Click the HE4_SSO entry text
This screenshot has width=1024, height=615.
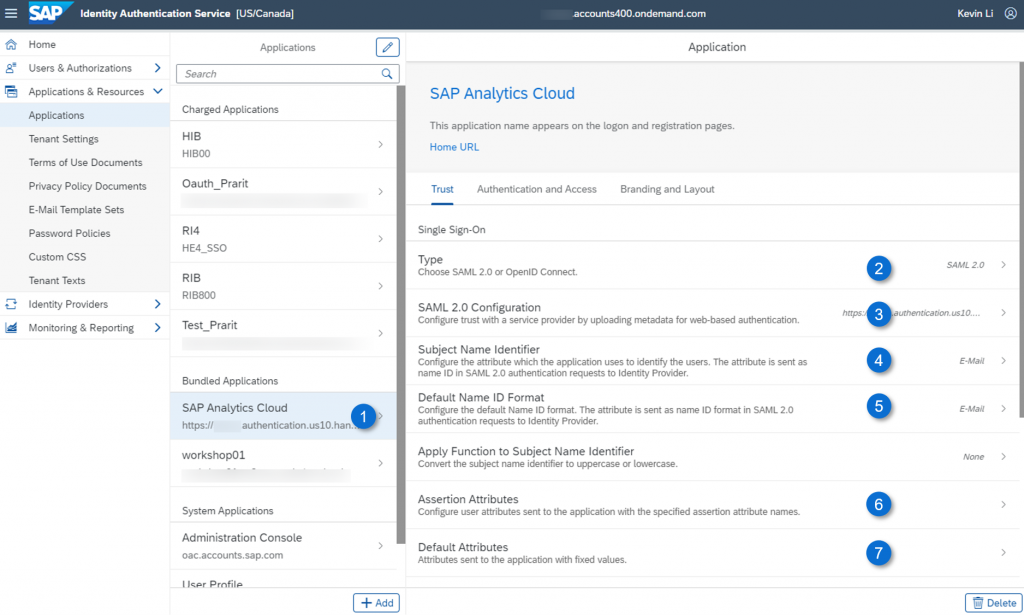click(x=204, y=248)
